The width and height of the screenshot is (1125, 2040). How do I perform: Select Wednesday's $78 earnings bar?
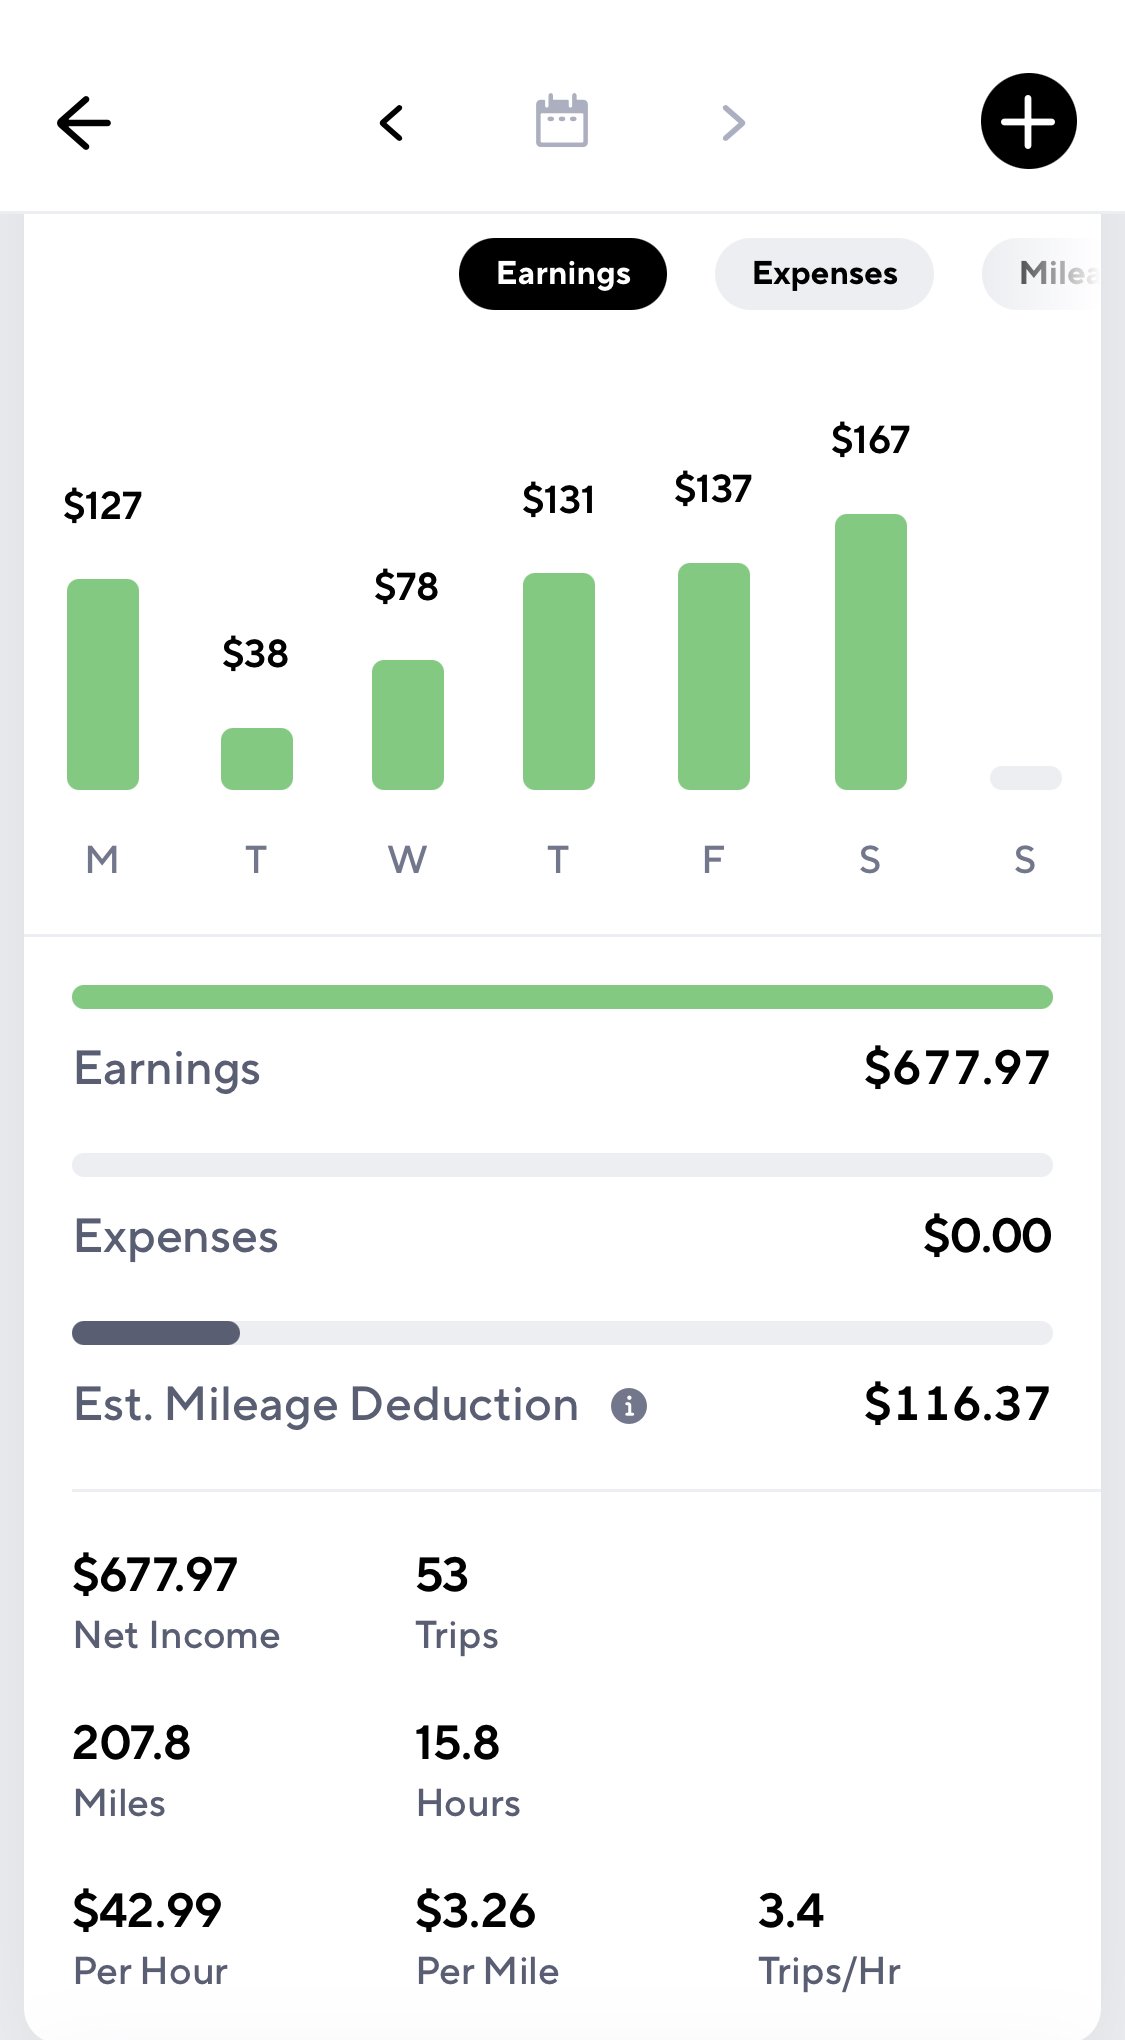[408, 725]
